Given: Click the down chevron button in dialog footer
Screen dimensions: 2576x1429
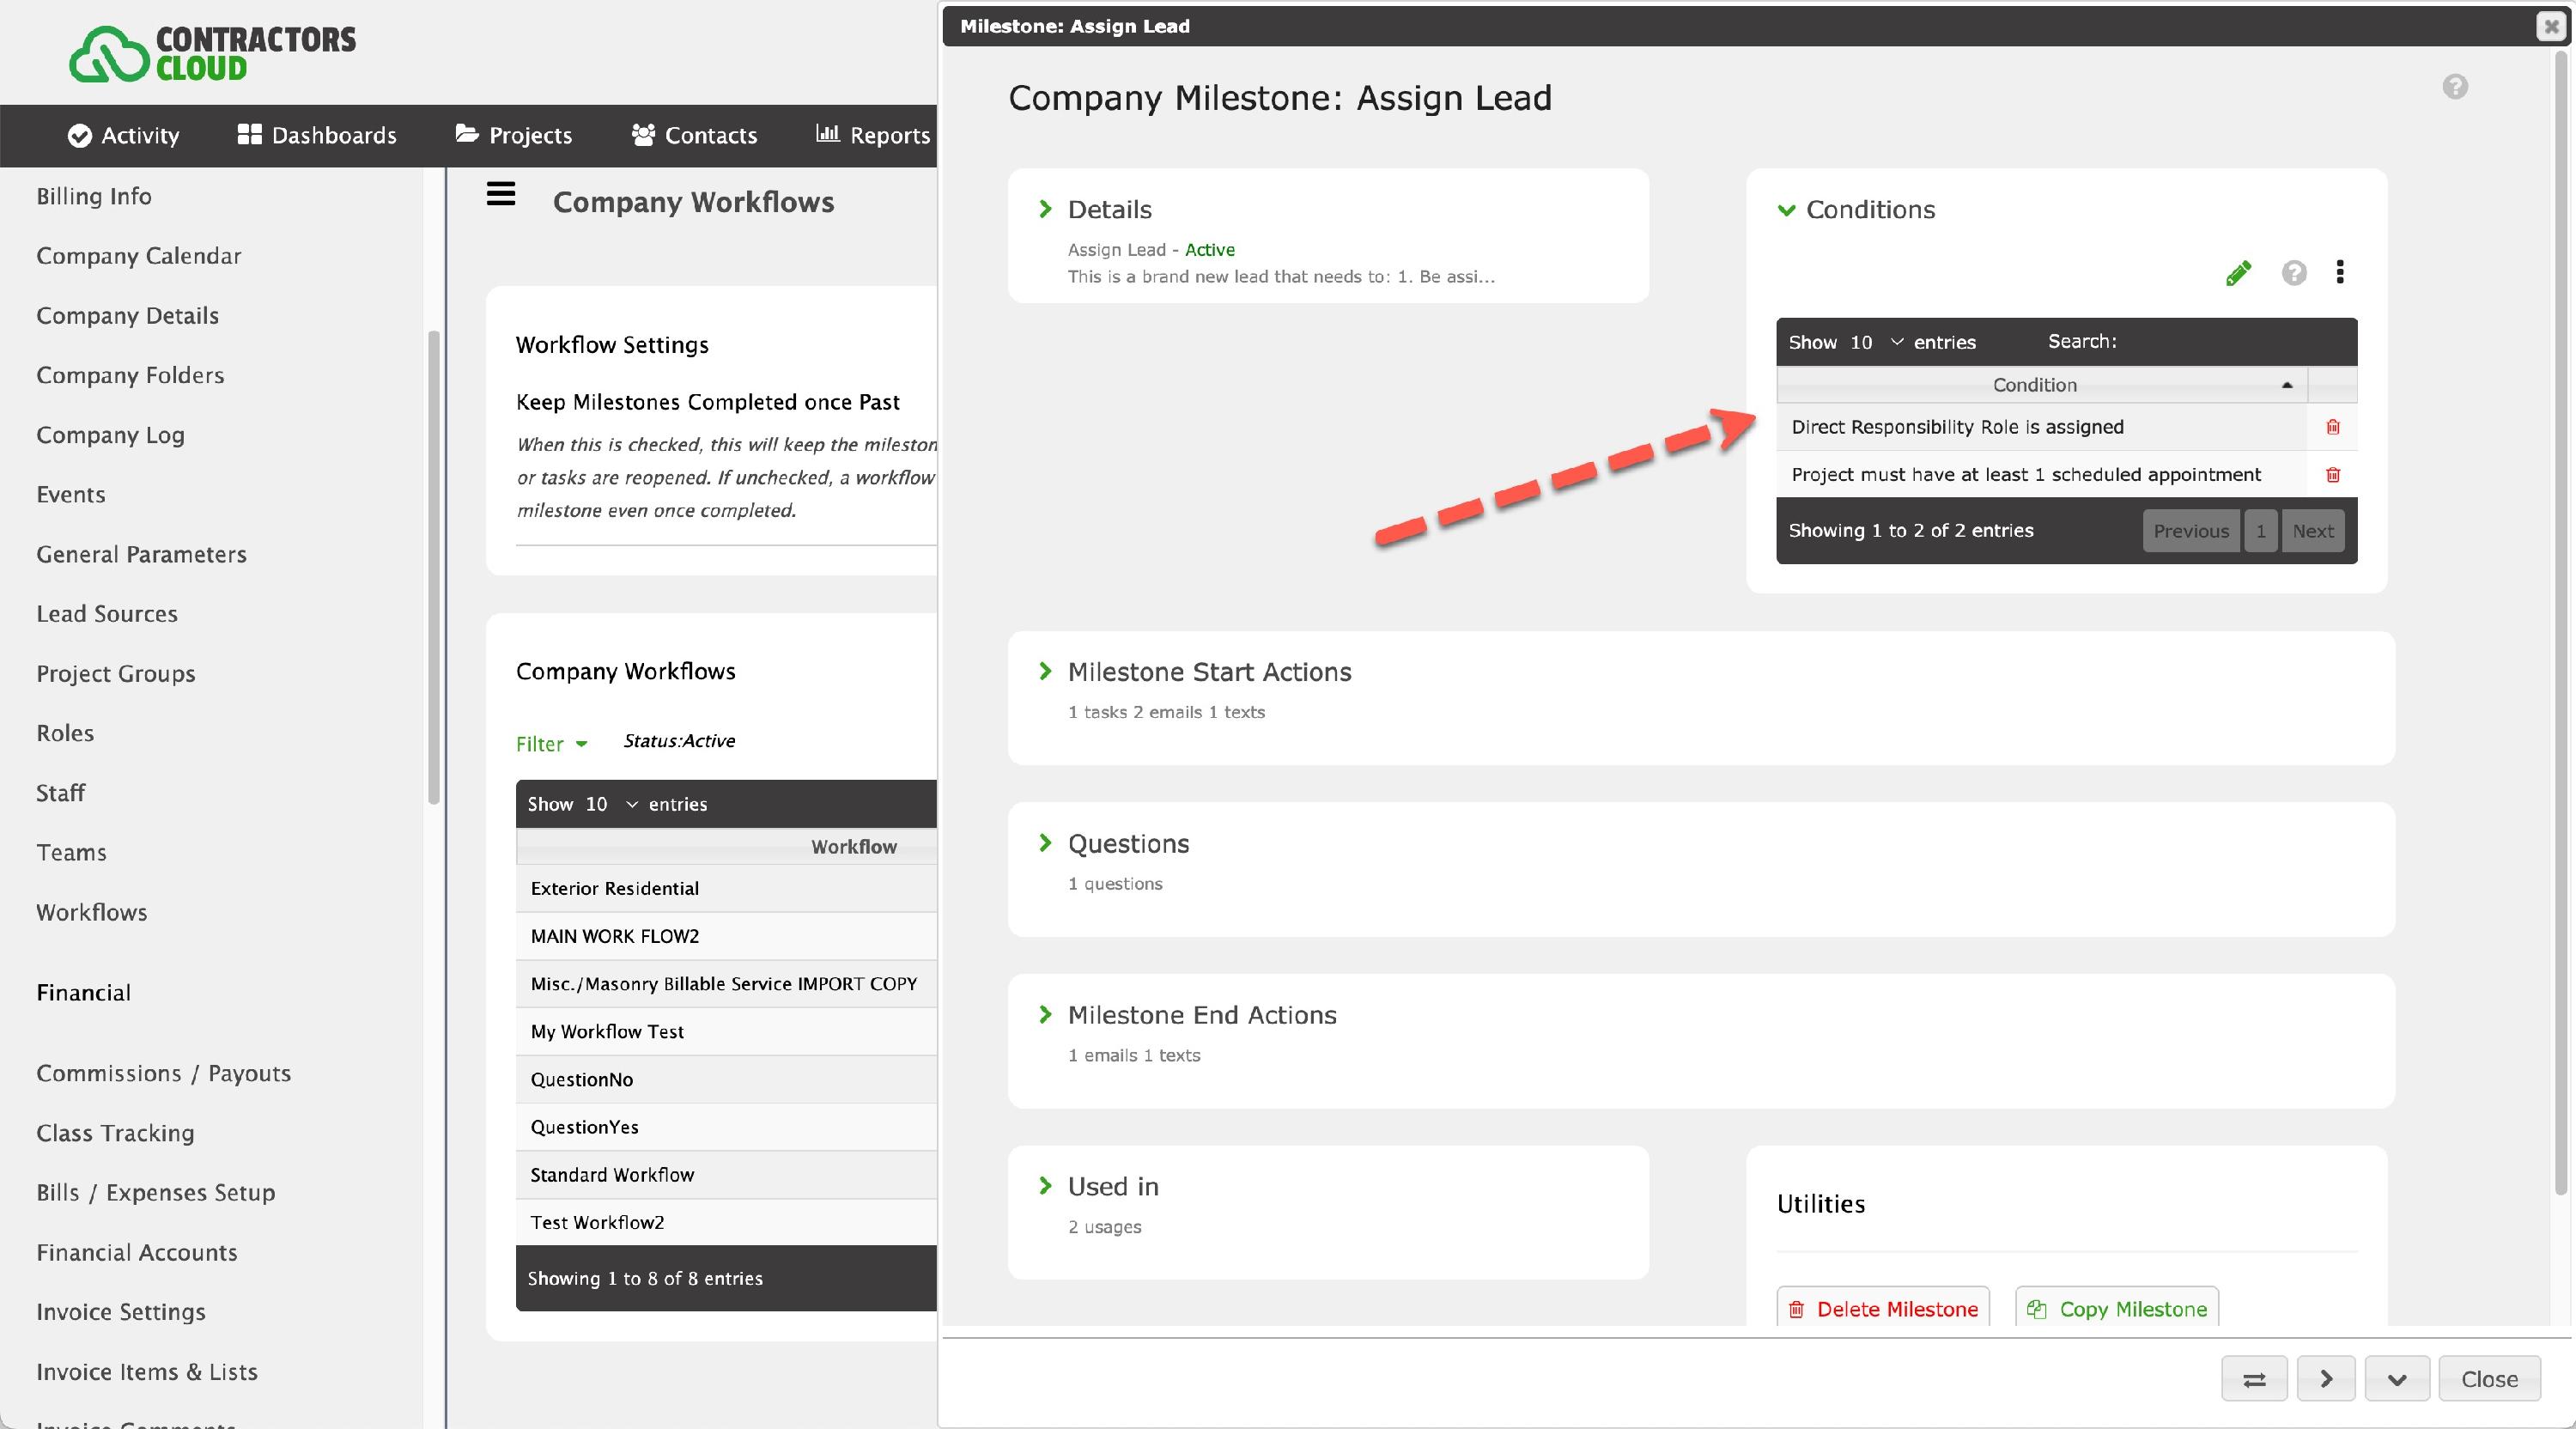Looking at the screenshot, I should (2397, 1379).
